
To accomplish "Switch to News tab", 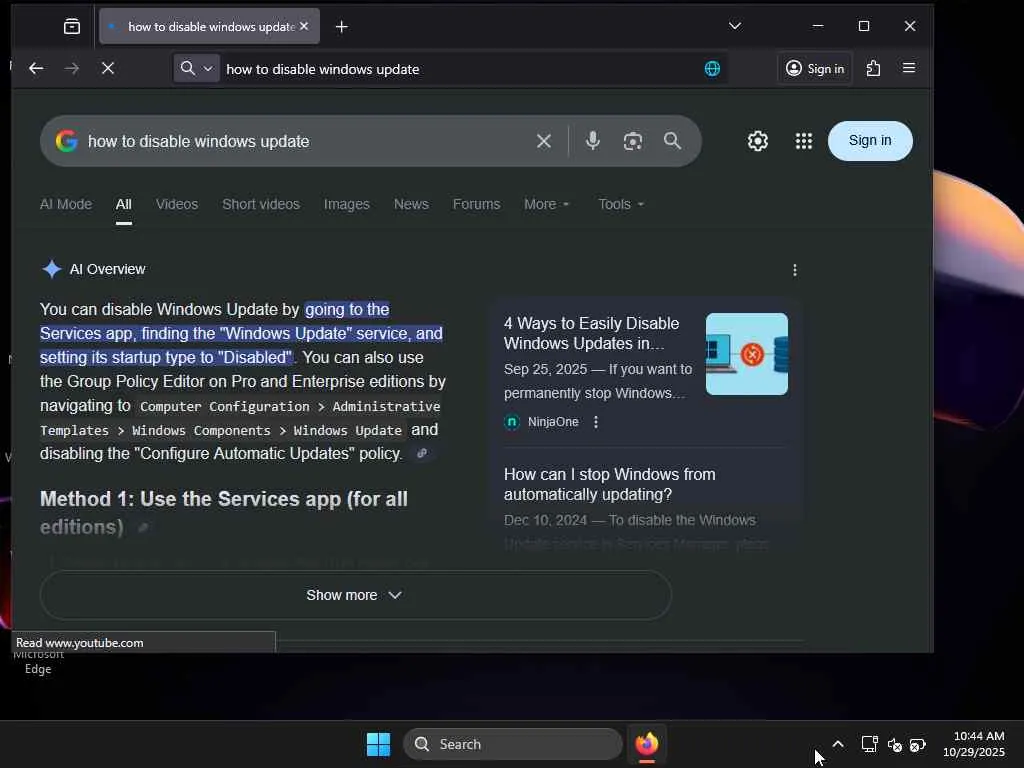I will 411,204.
